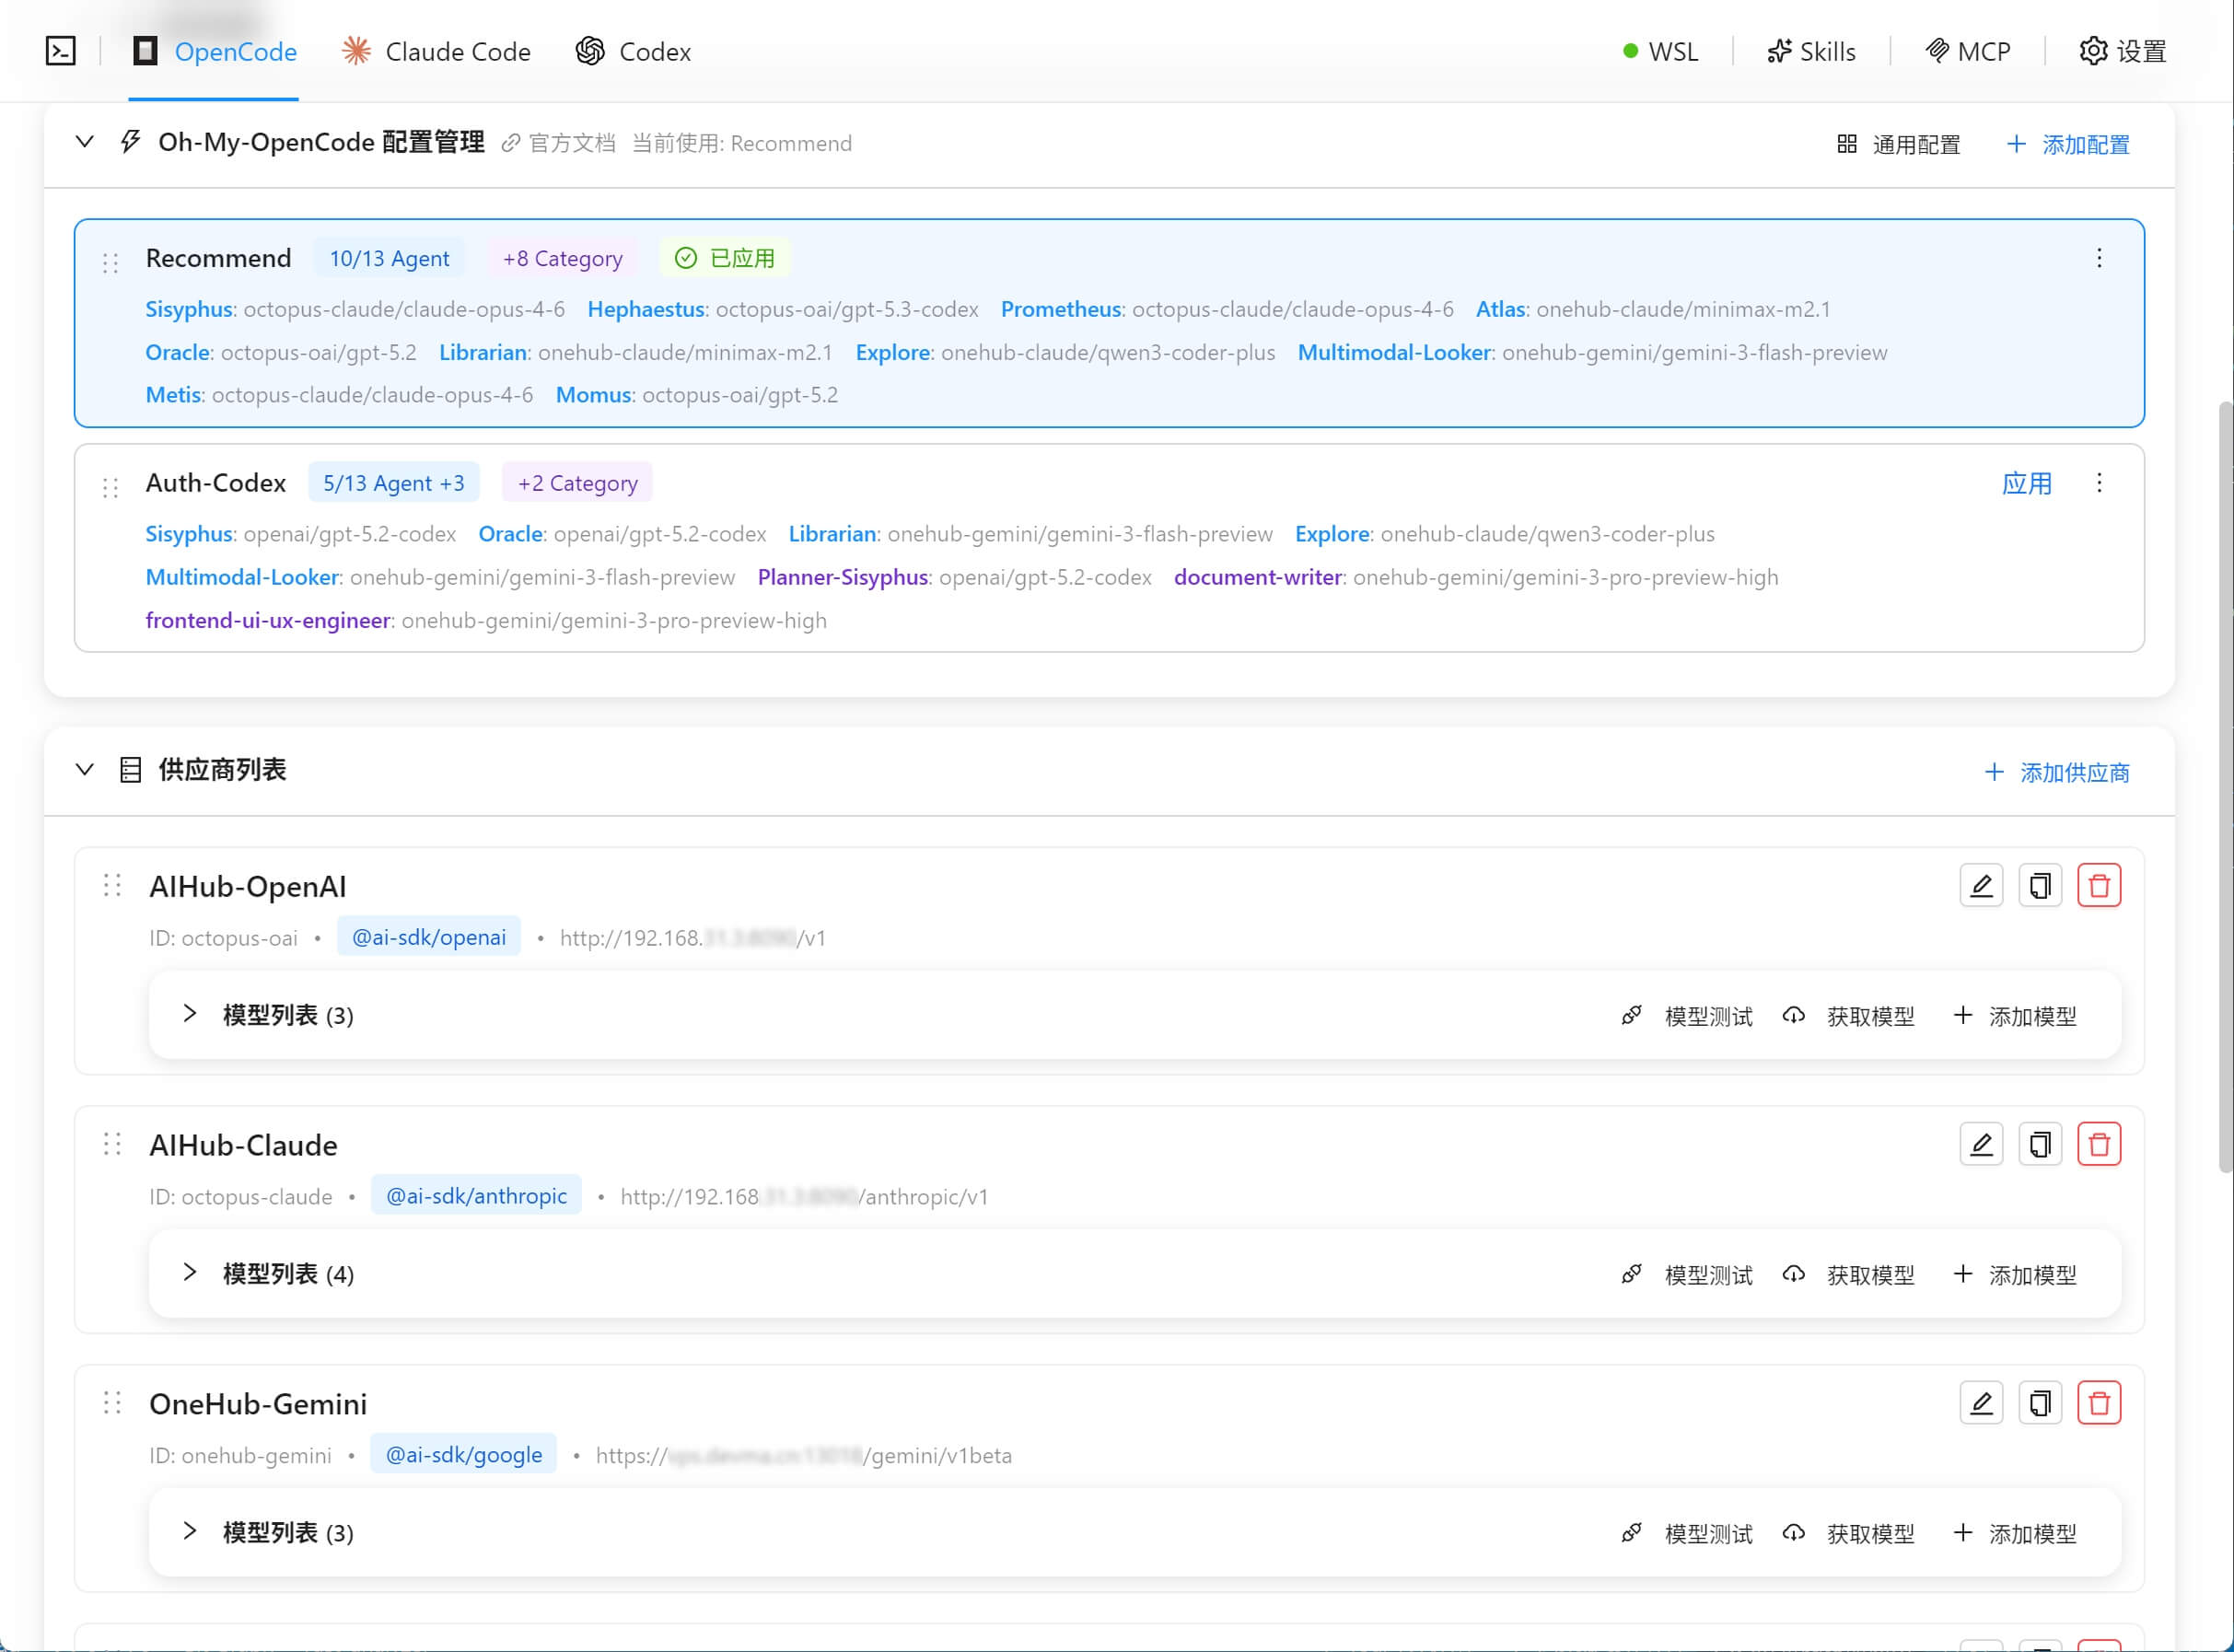This screenshot has height=1652, width=2234.
Task: Open more options menu for Auth-Codex config
Action: 2099,483
